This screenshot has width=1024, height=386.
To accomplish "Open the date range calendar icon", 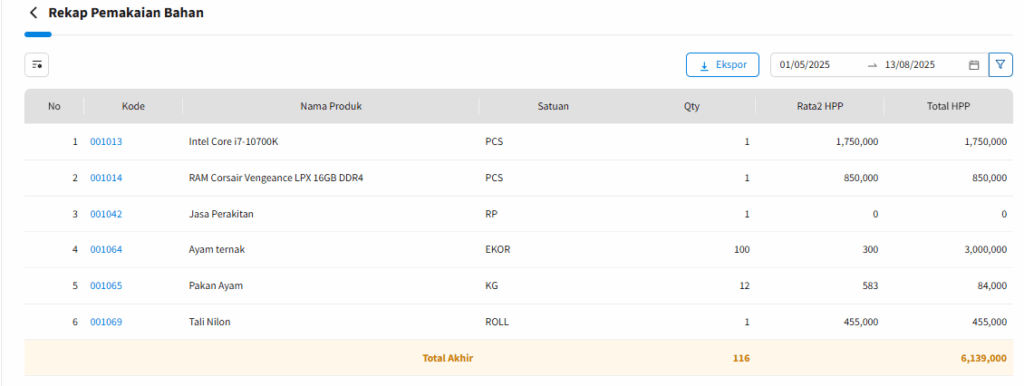I will tap(974, 65).
